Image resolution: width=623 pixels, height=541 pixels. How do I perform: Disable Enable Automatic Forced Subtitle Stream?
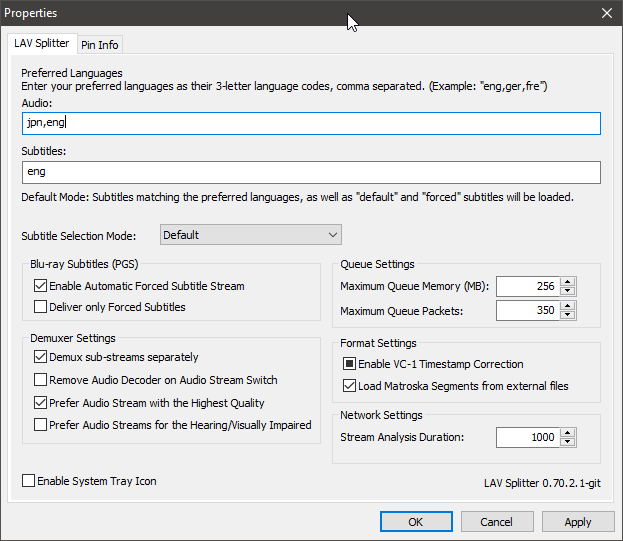[x=41, y=286]
